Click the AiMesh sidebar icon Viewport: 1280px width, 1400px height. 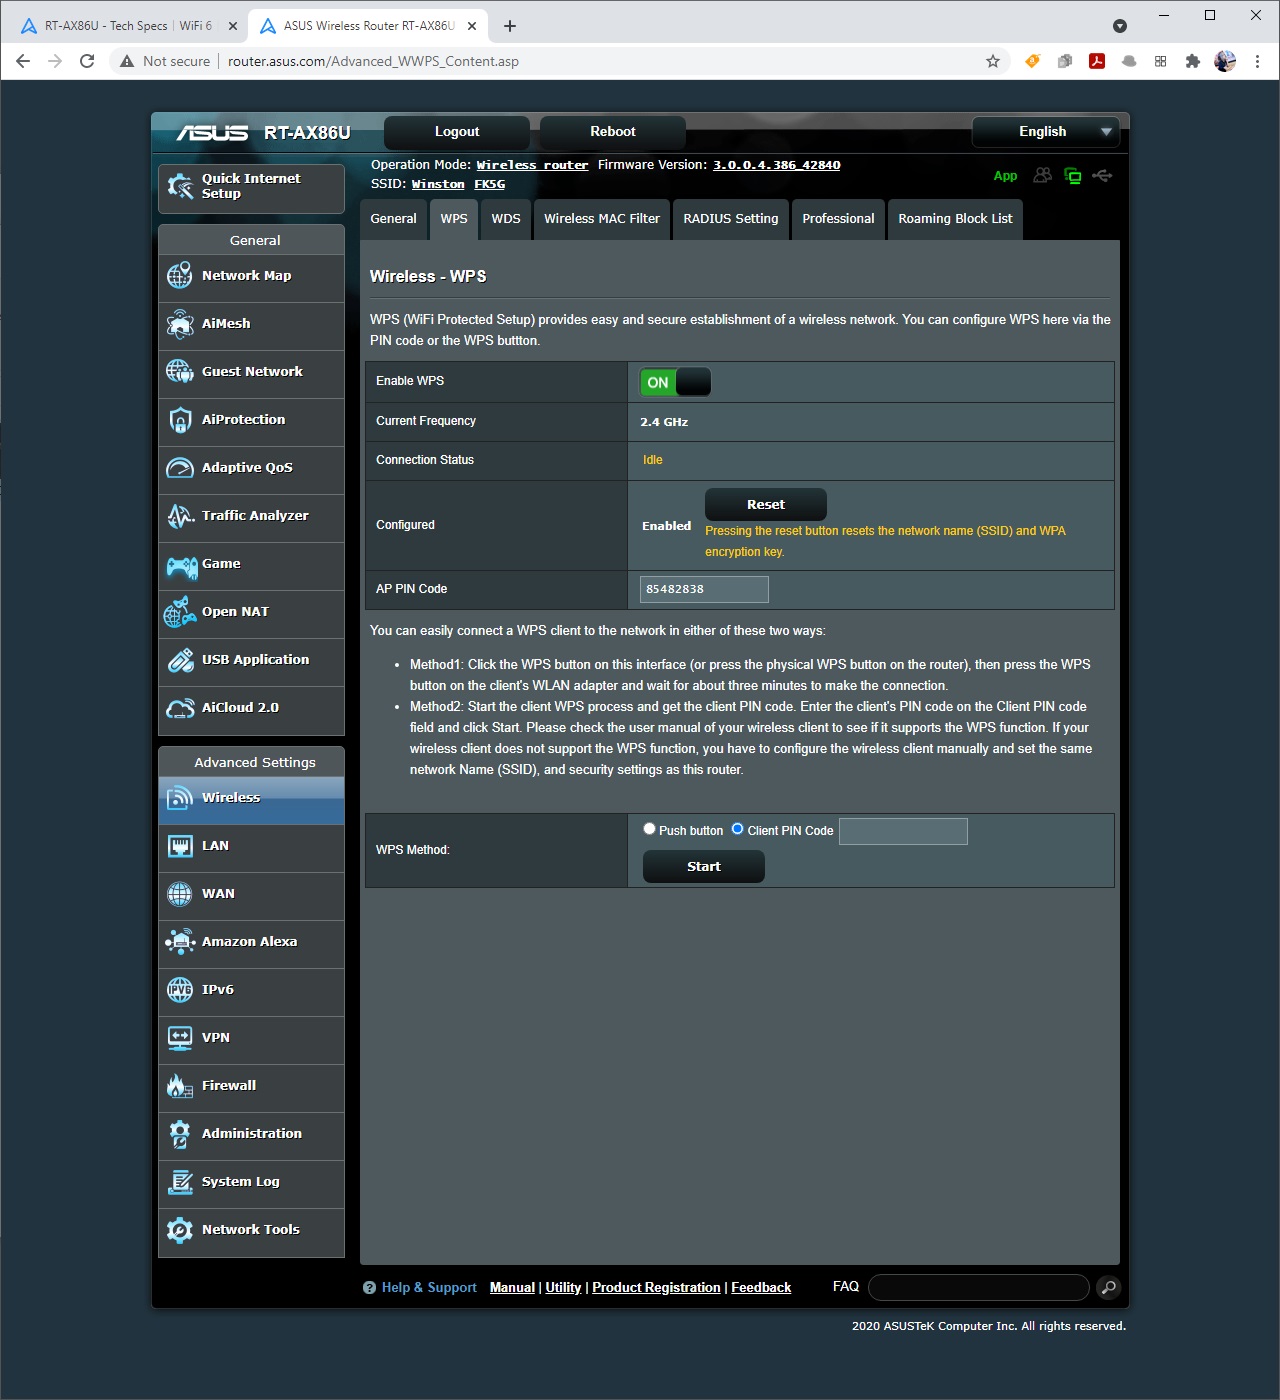click(180, 324)
